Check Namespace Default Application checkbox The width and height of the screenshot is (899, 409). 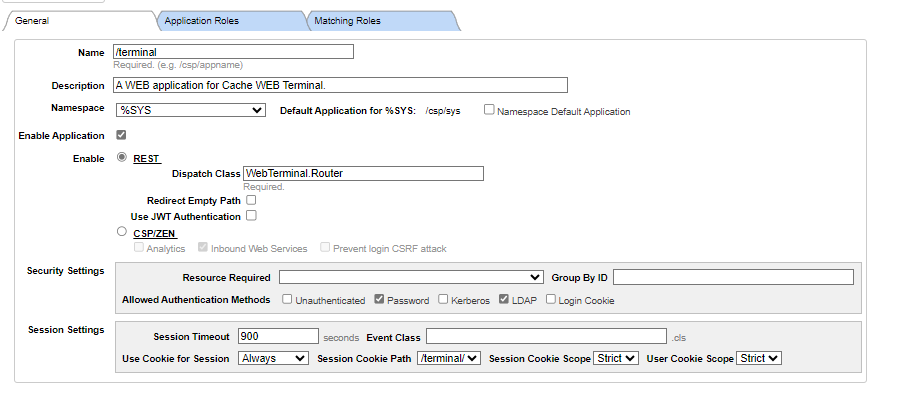[x=488, y=109]
